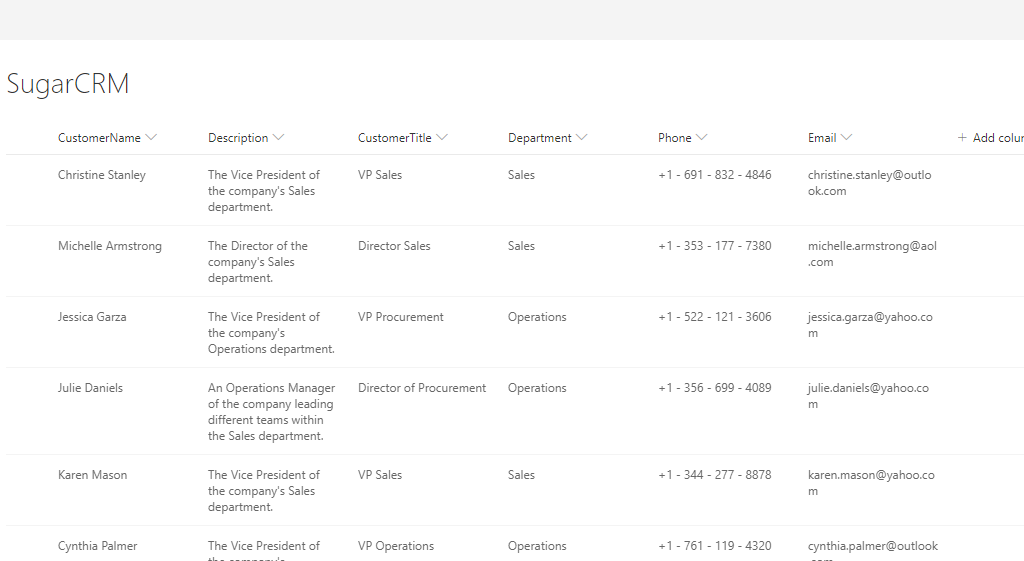Select the Director of Procurement title cell
The width and height of the screenshot is (1024, 561).
tap(422, 388)
